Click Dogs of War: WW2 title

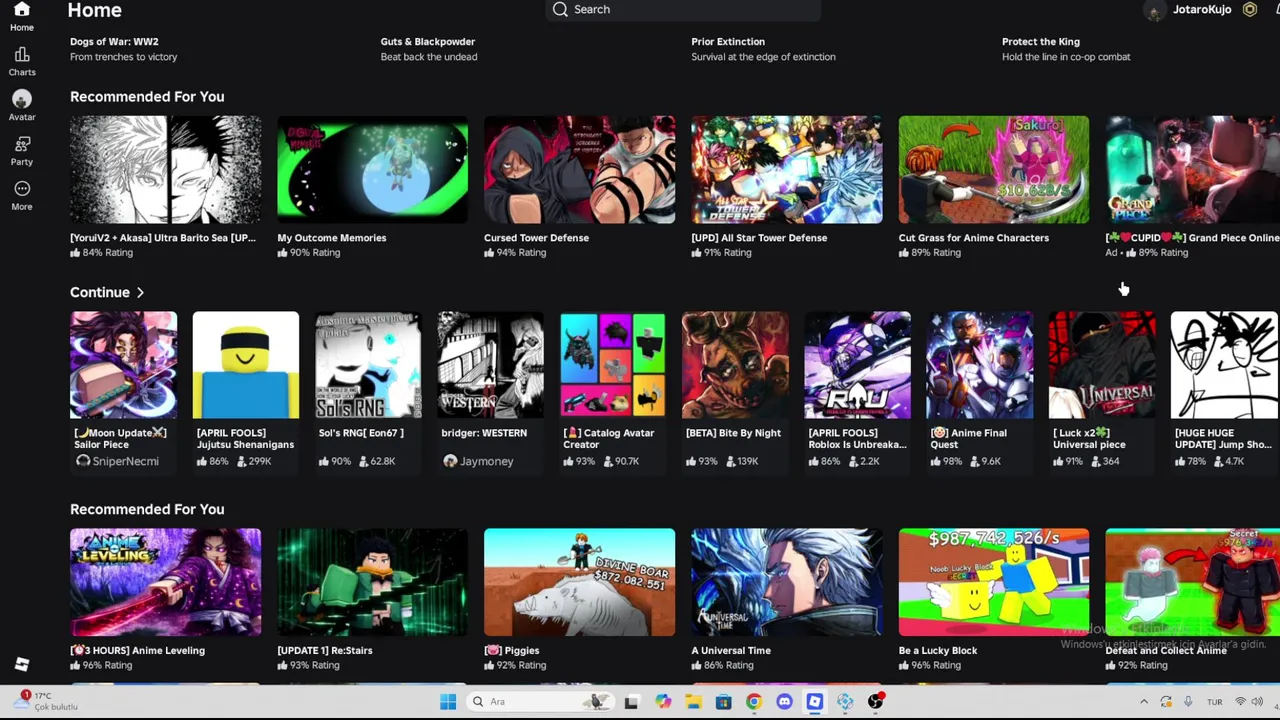[114, 41]
